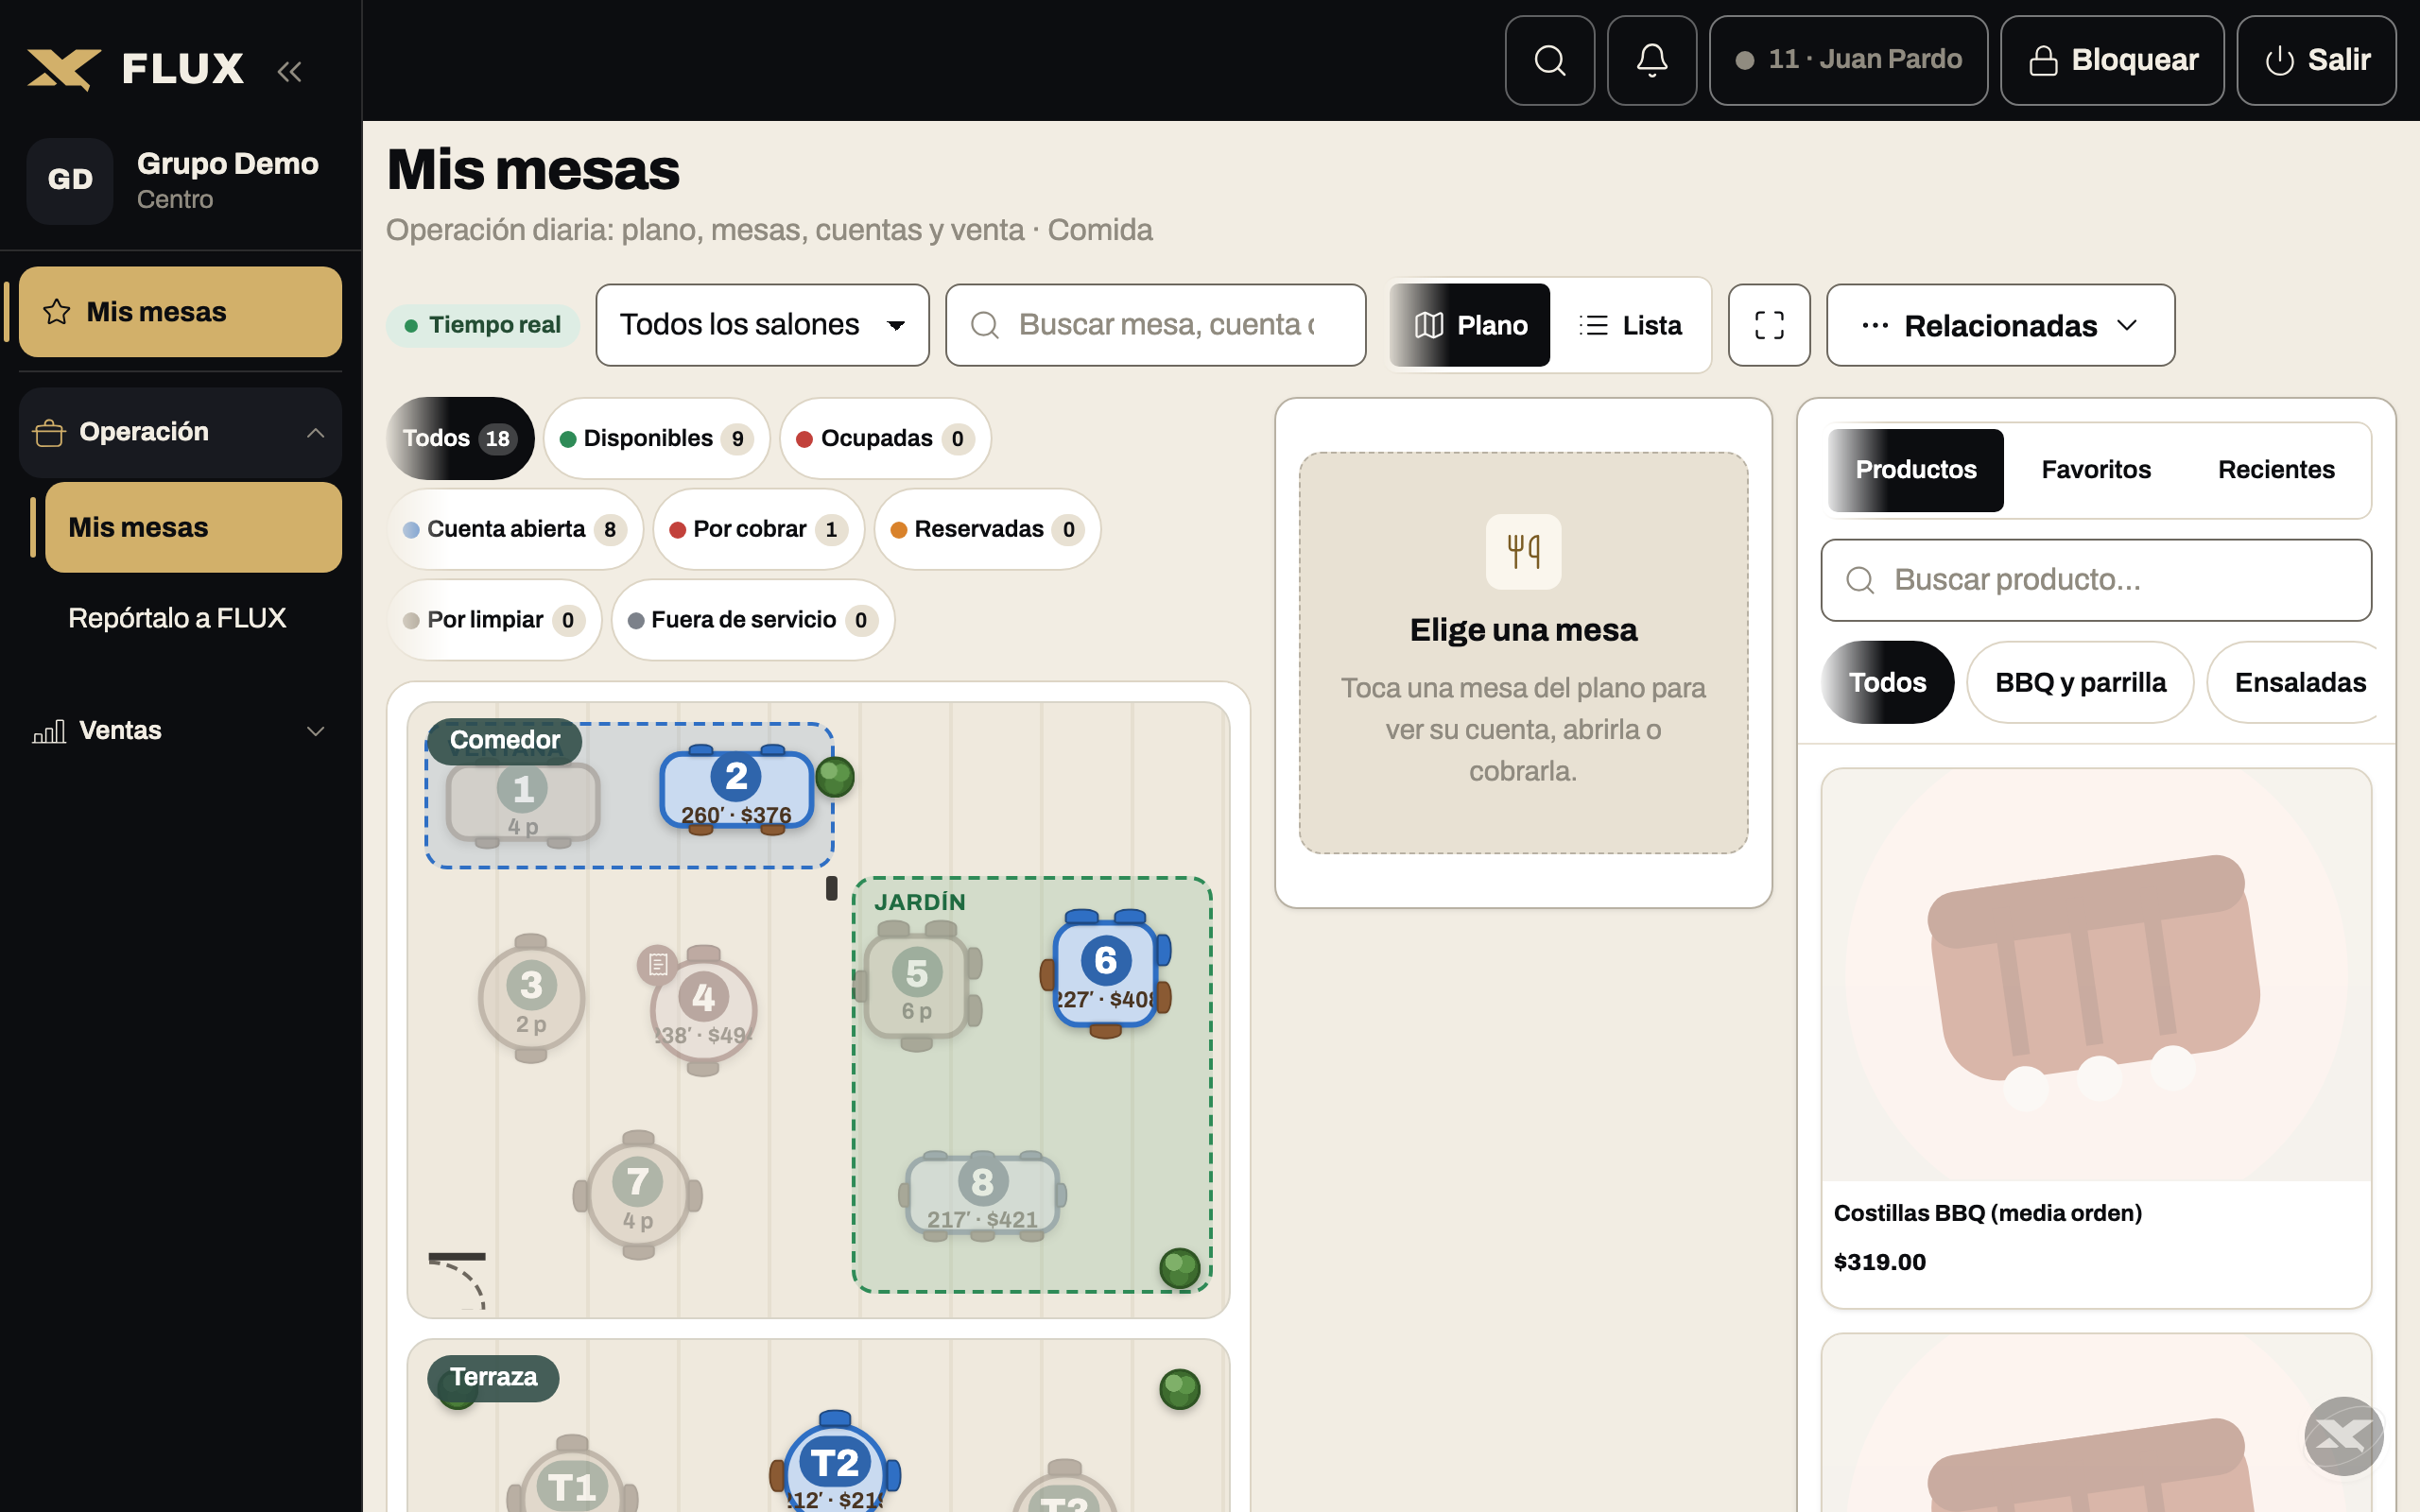Switch to Recientes tab
The image size is (2420, 1512).
(x=2276, y=470)
